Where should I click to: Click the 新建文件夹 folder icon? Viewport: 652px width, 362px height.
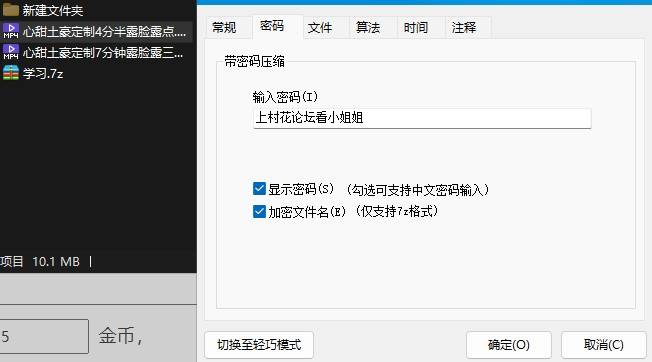(11, 9)
